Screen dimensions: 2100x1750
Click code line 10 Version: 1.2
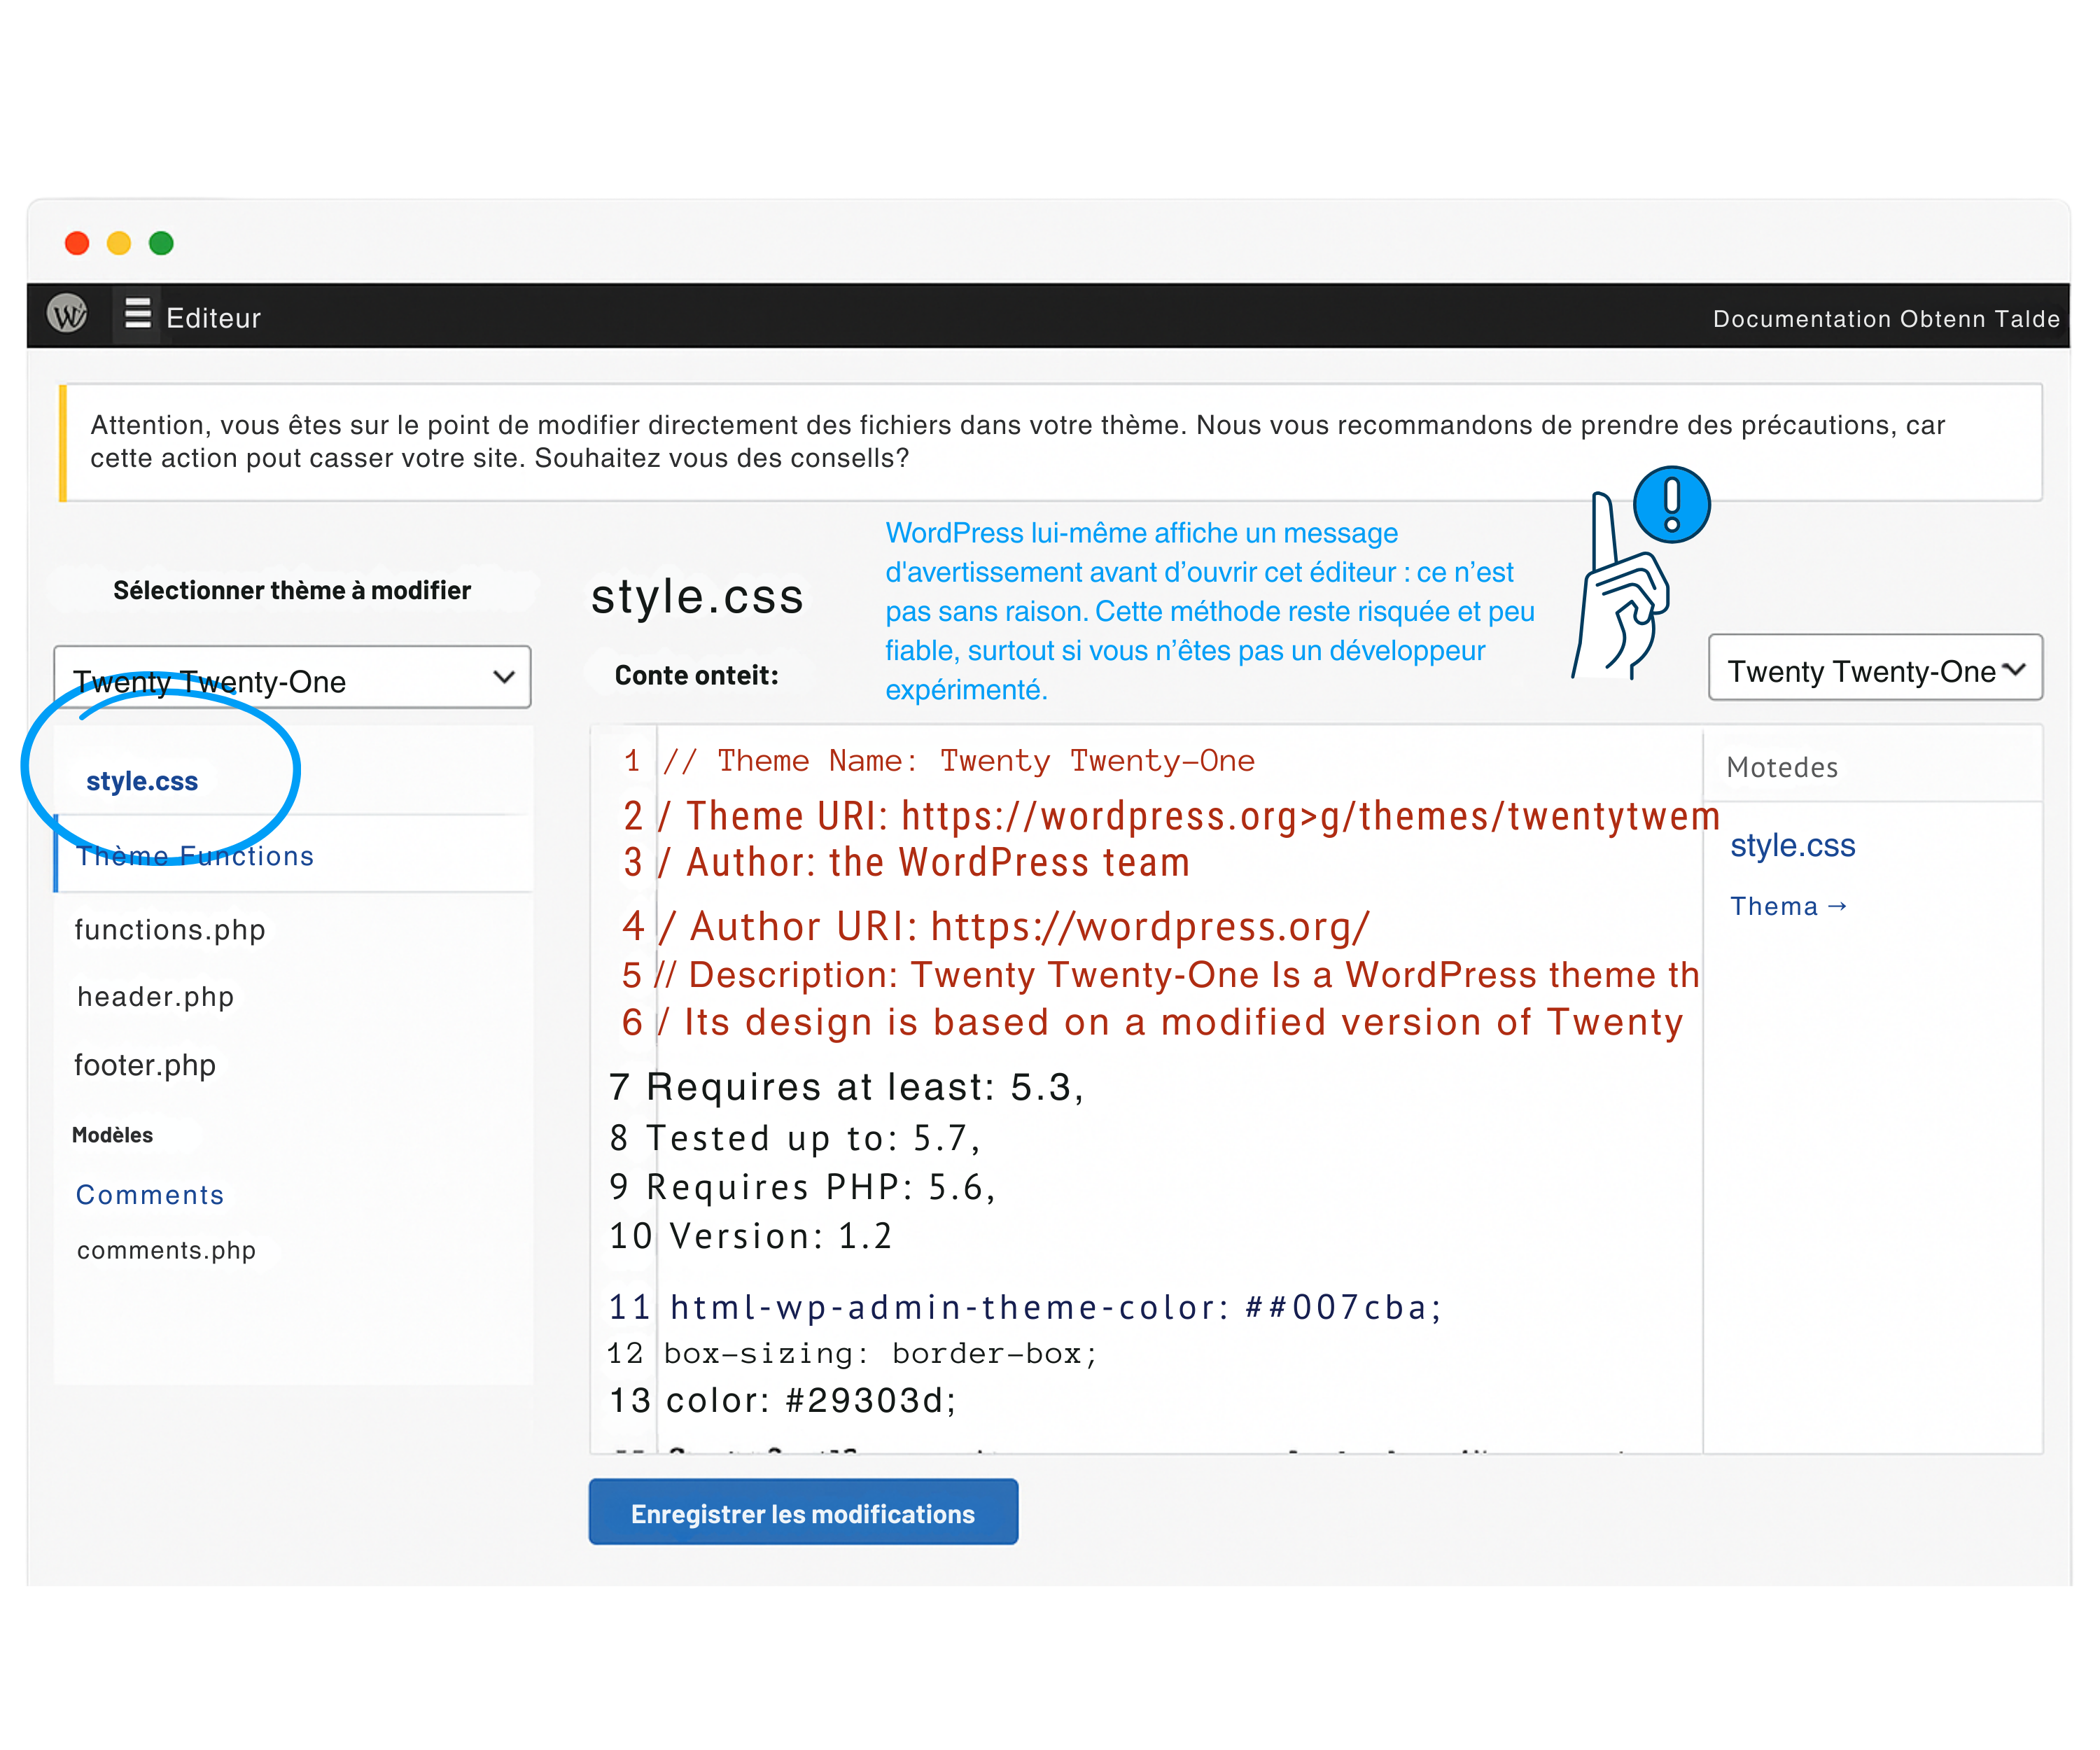tap(750, 1237)
